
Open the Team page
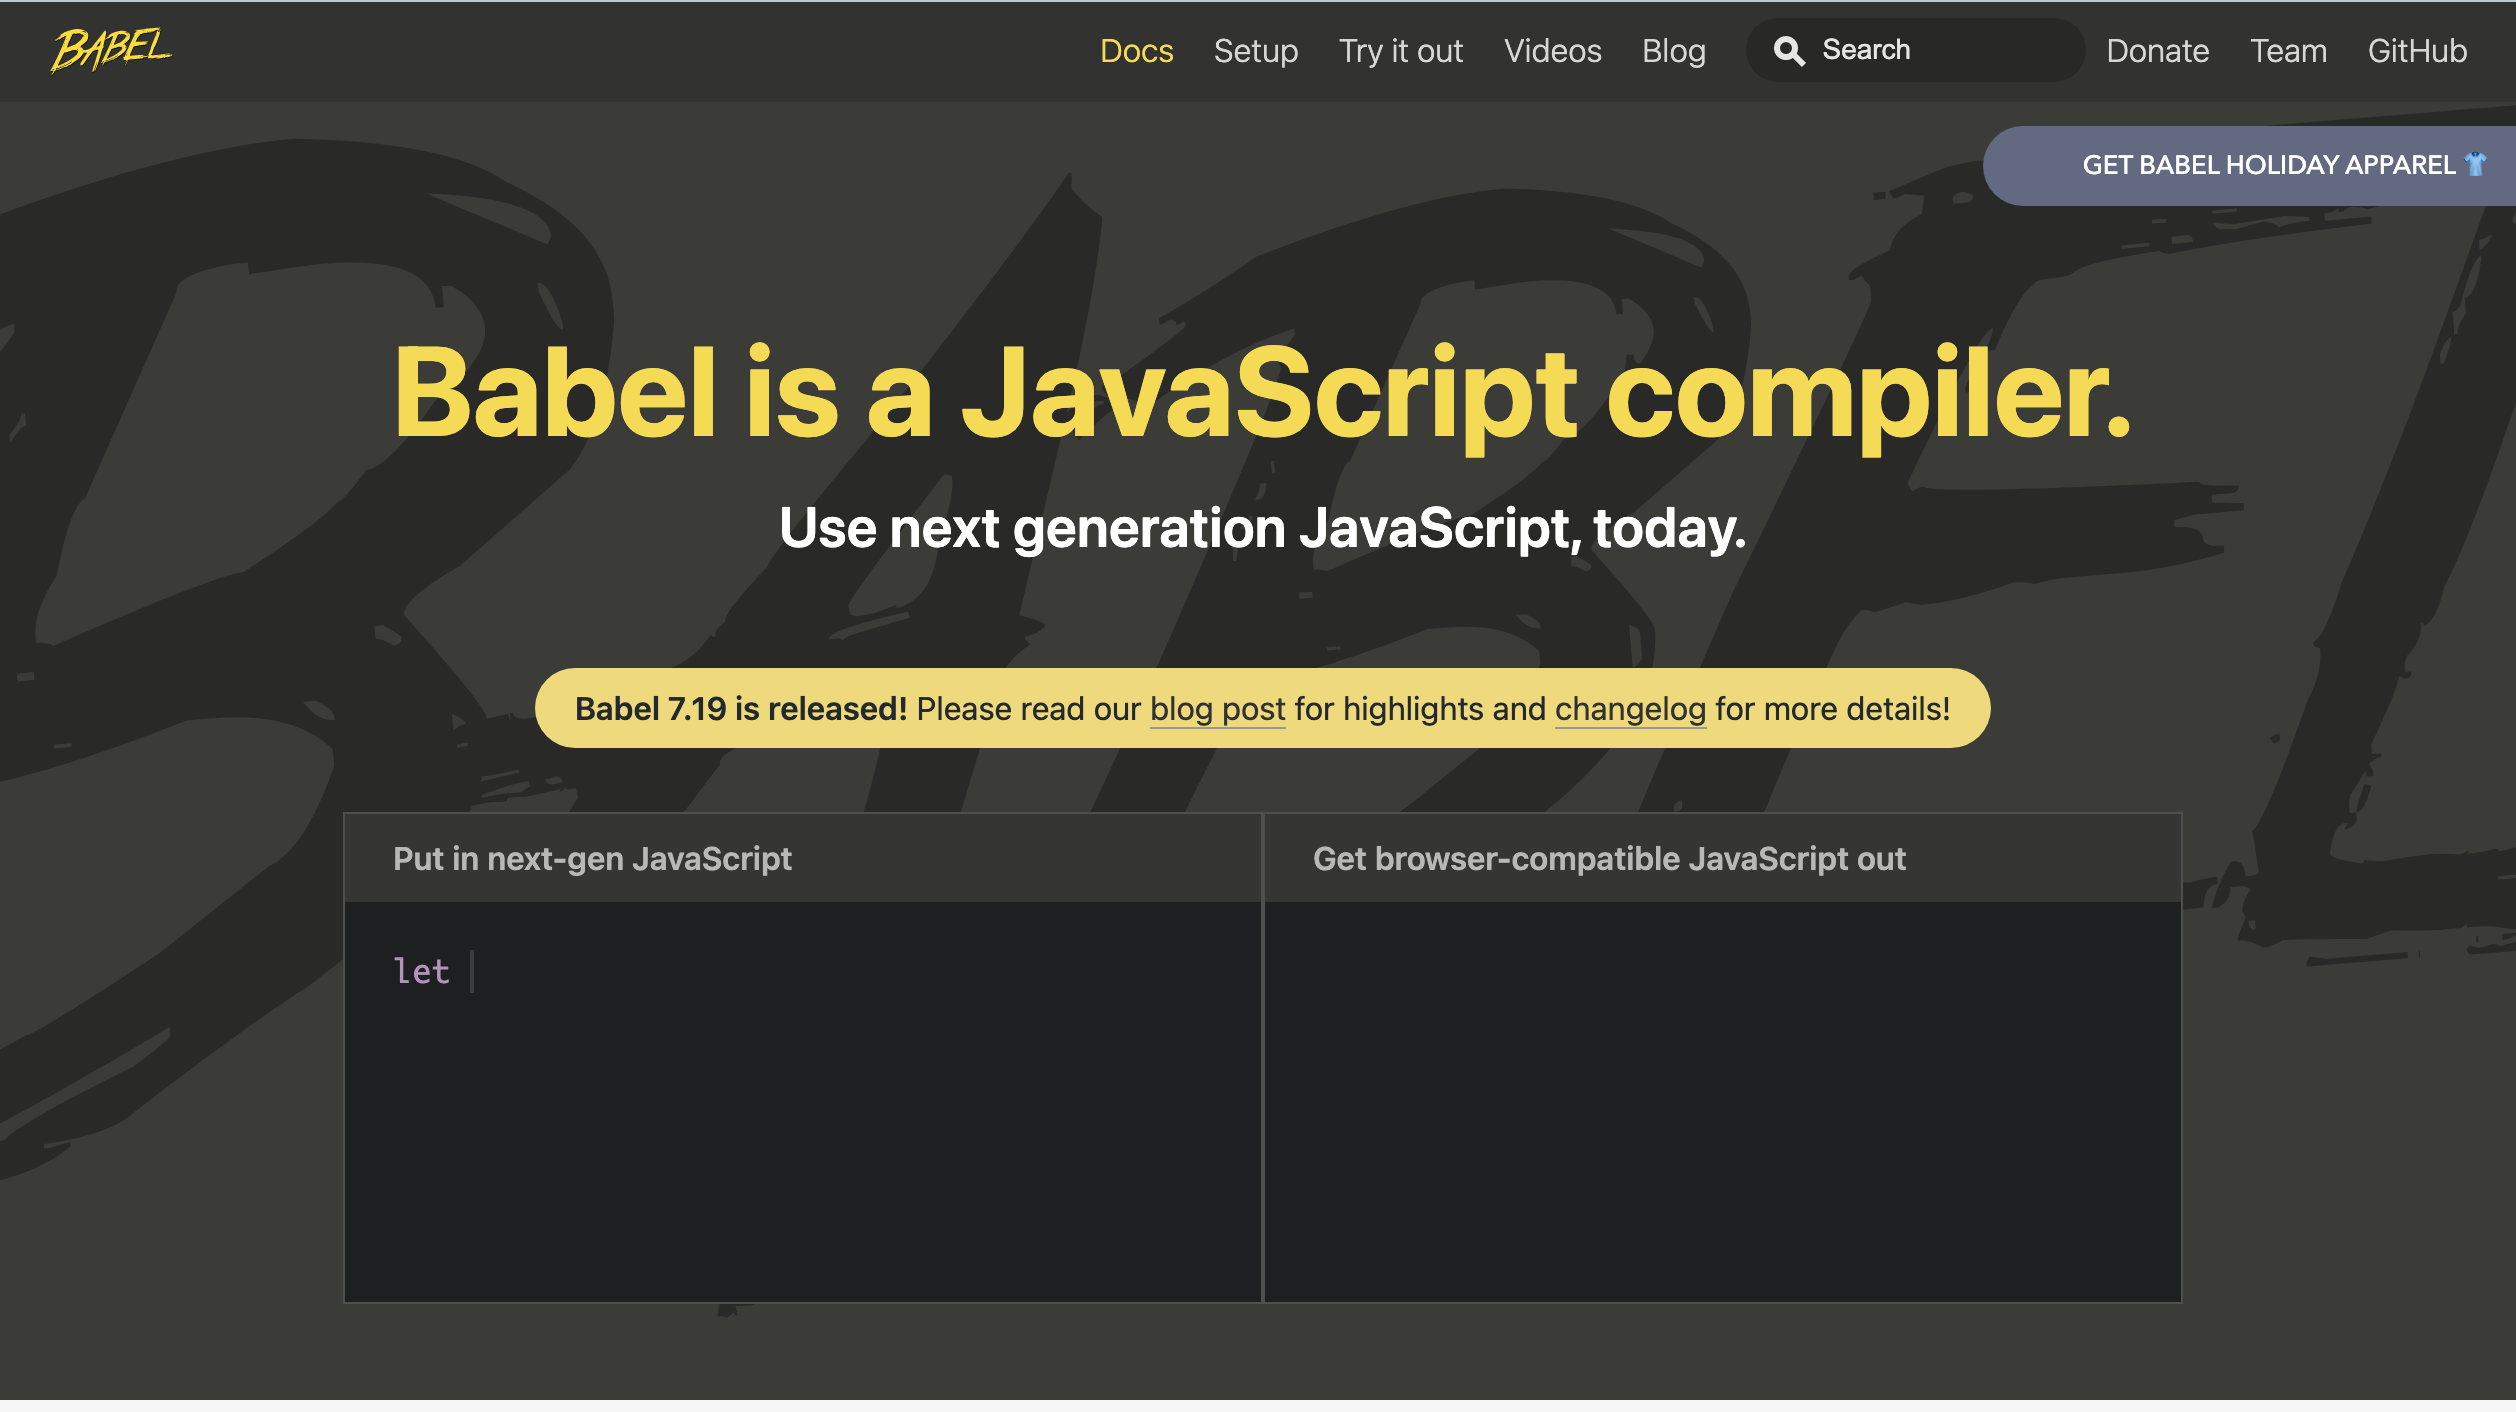coord(2288,51)
